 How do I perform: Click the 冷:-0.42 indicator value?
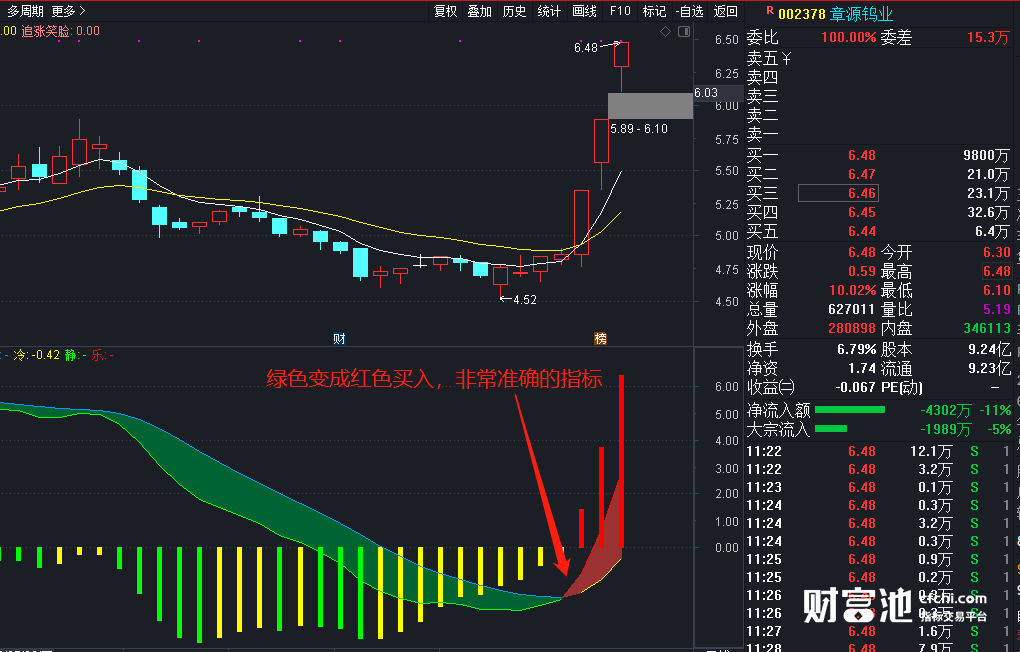(37, 355)
